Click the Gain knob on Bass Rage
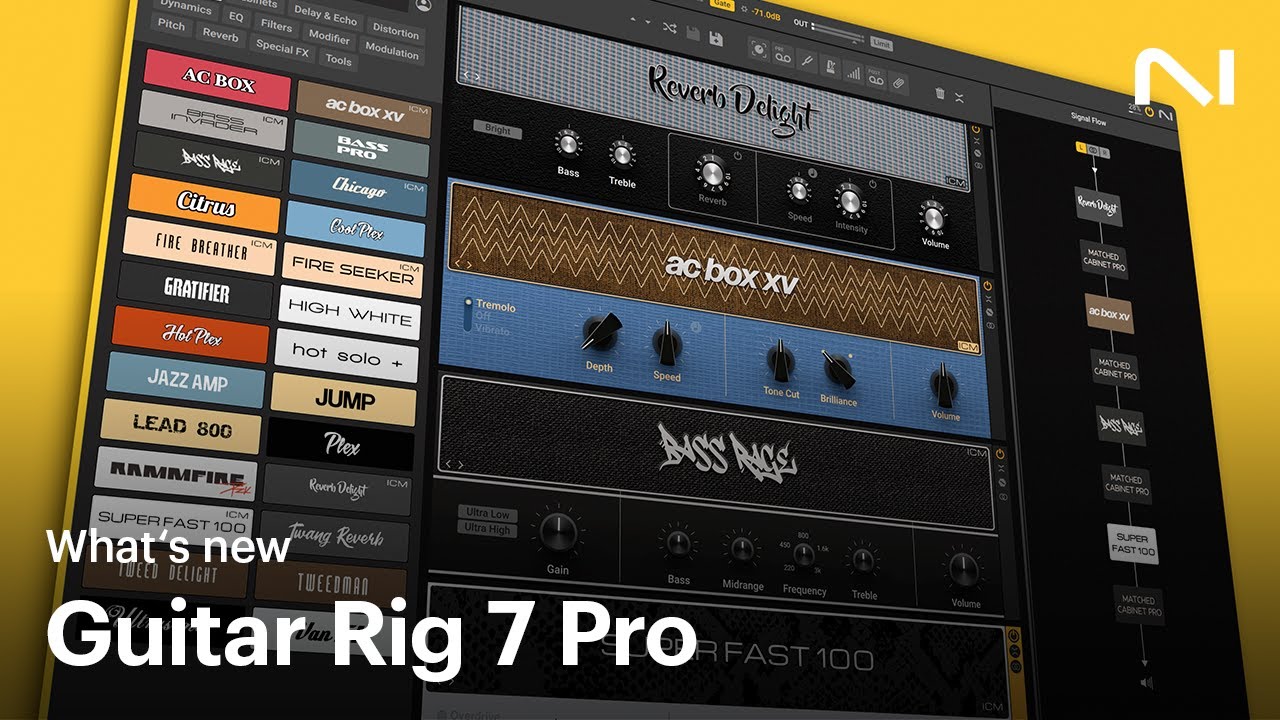The height and width of the screenshot is (720, 1280). pyautogui.click(x=557, y=530)
